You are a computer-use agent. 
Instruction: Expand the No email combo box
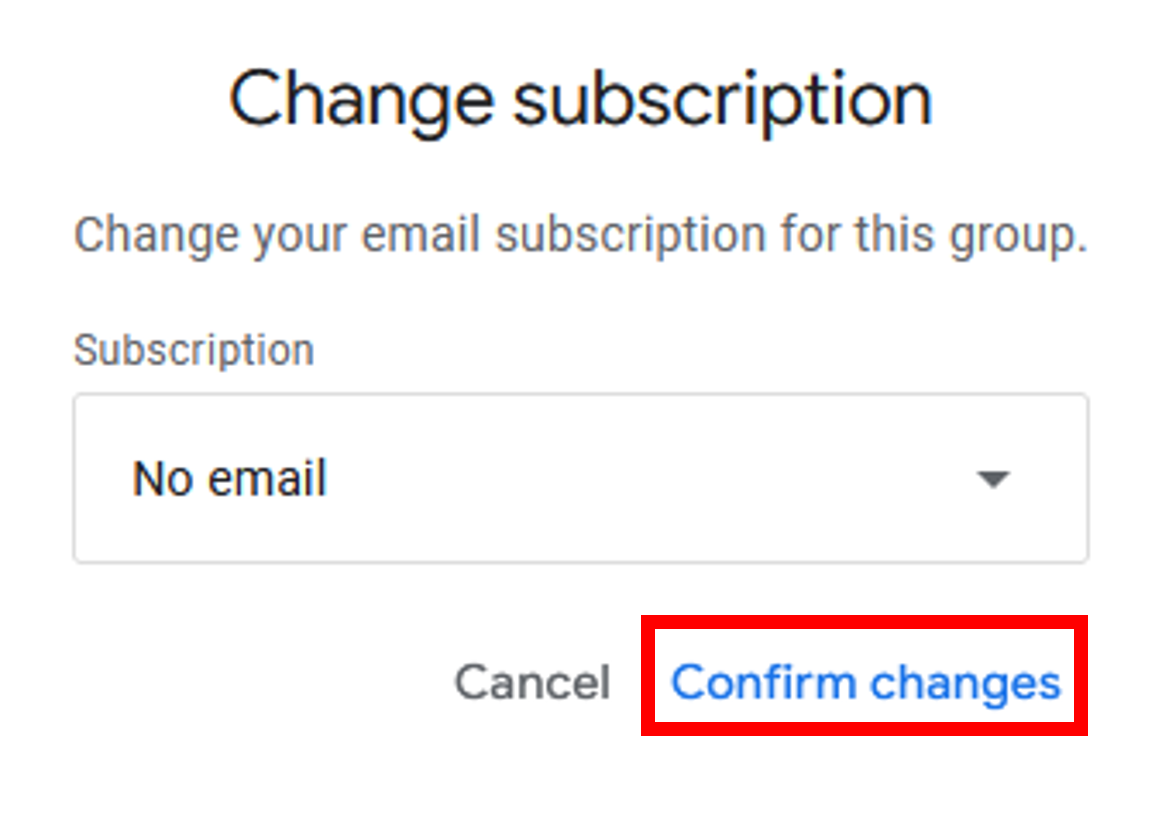point(580,478)
